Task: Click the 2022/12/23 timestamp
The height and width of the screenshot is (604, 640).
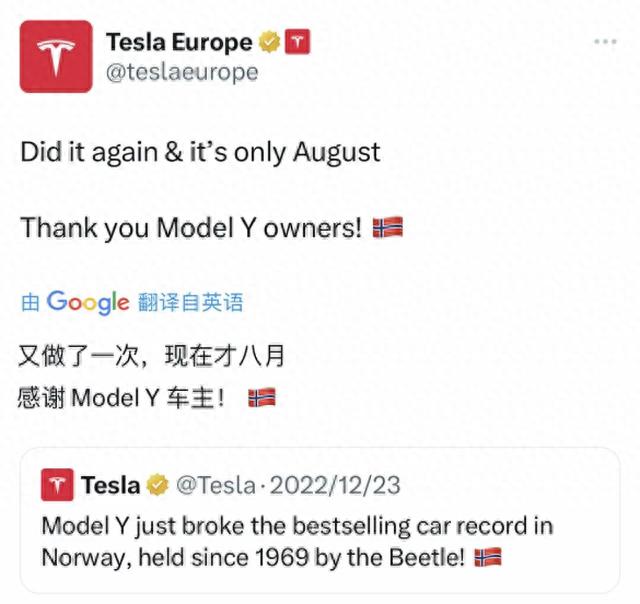Action: click(x=335, y=485)
